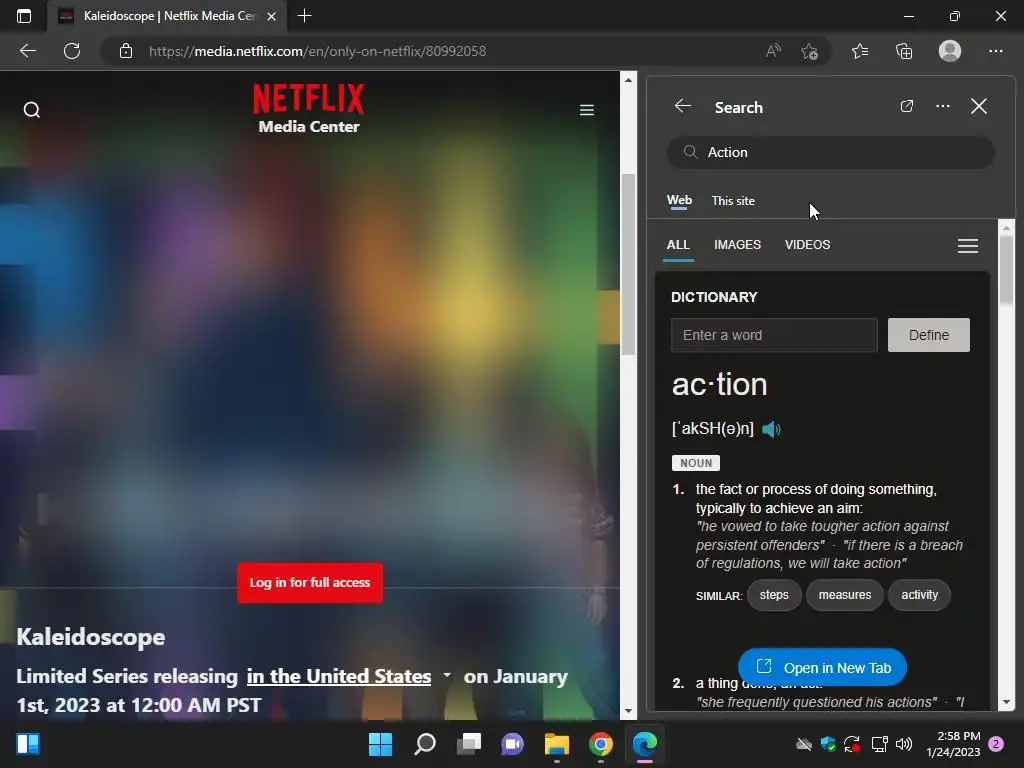Viewport: 1024px width, 768px height.
Task: Click in the United States link
Action: click(x=339, y=677)
